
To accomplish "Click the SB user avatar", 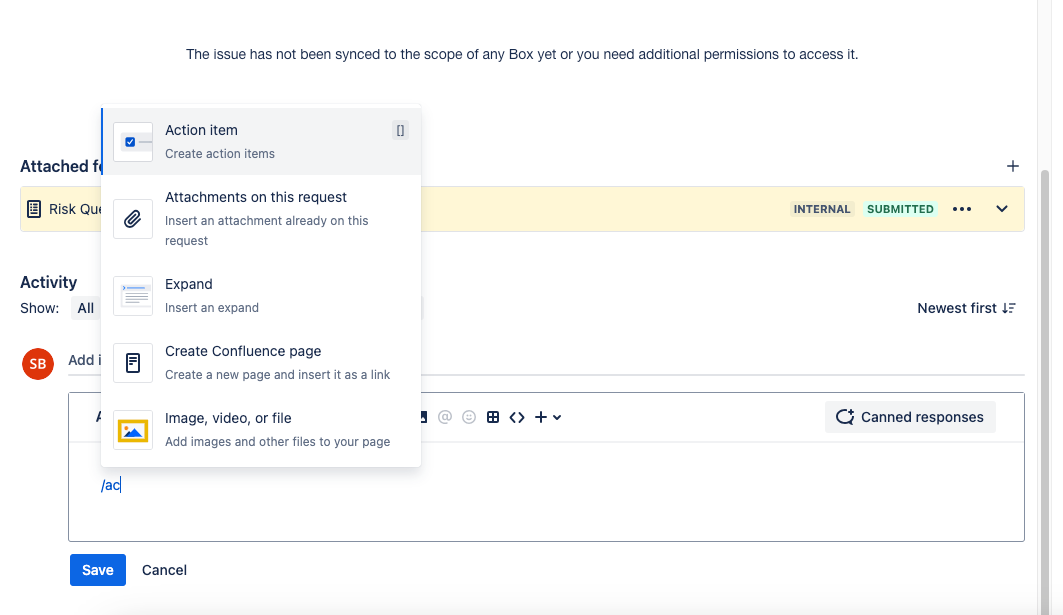I will point(37,364).
